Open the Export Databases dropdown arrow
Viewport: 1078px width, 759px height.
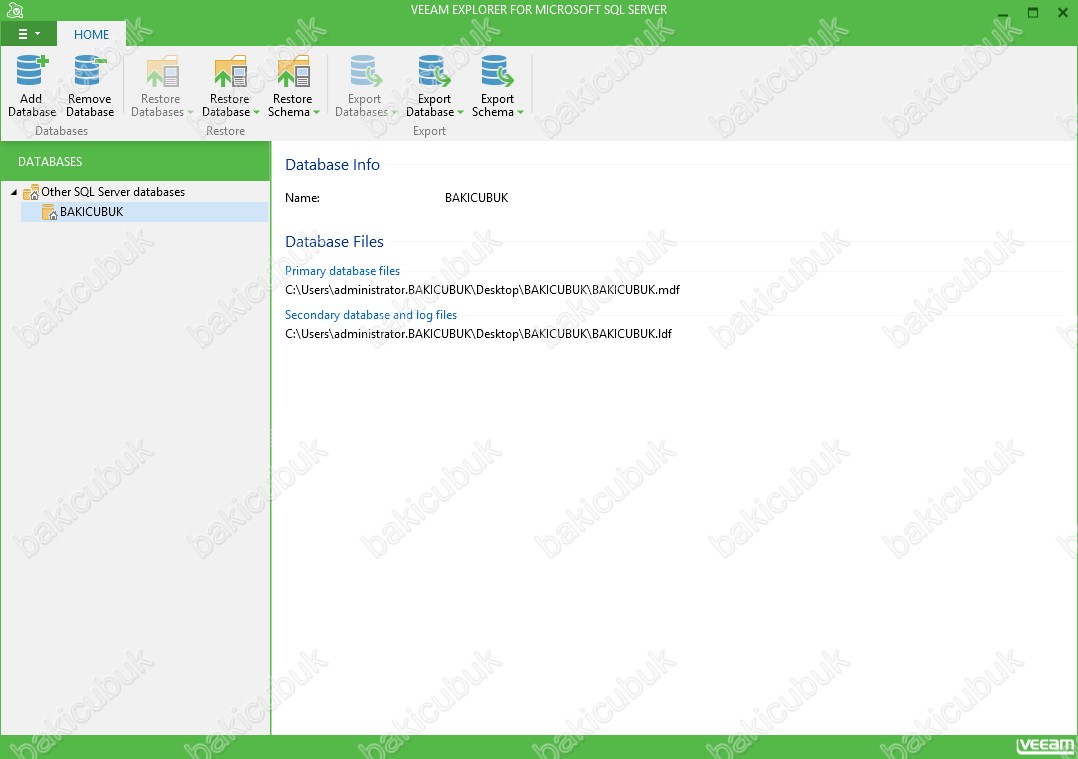pos(395,113)
